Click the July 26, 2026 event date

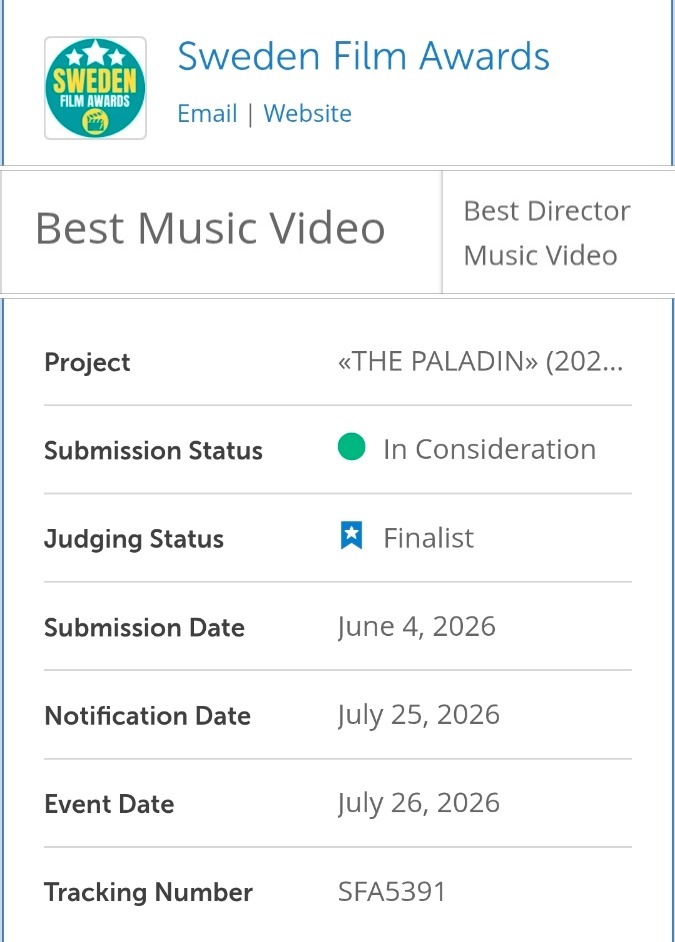point(418,803)
